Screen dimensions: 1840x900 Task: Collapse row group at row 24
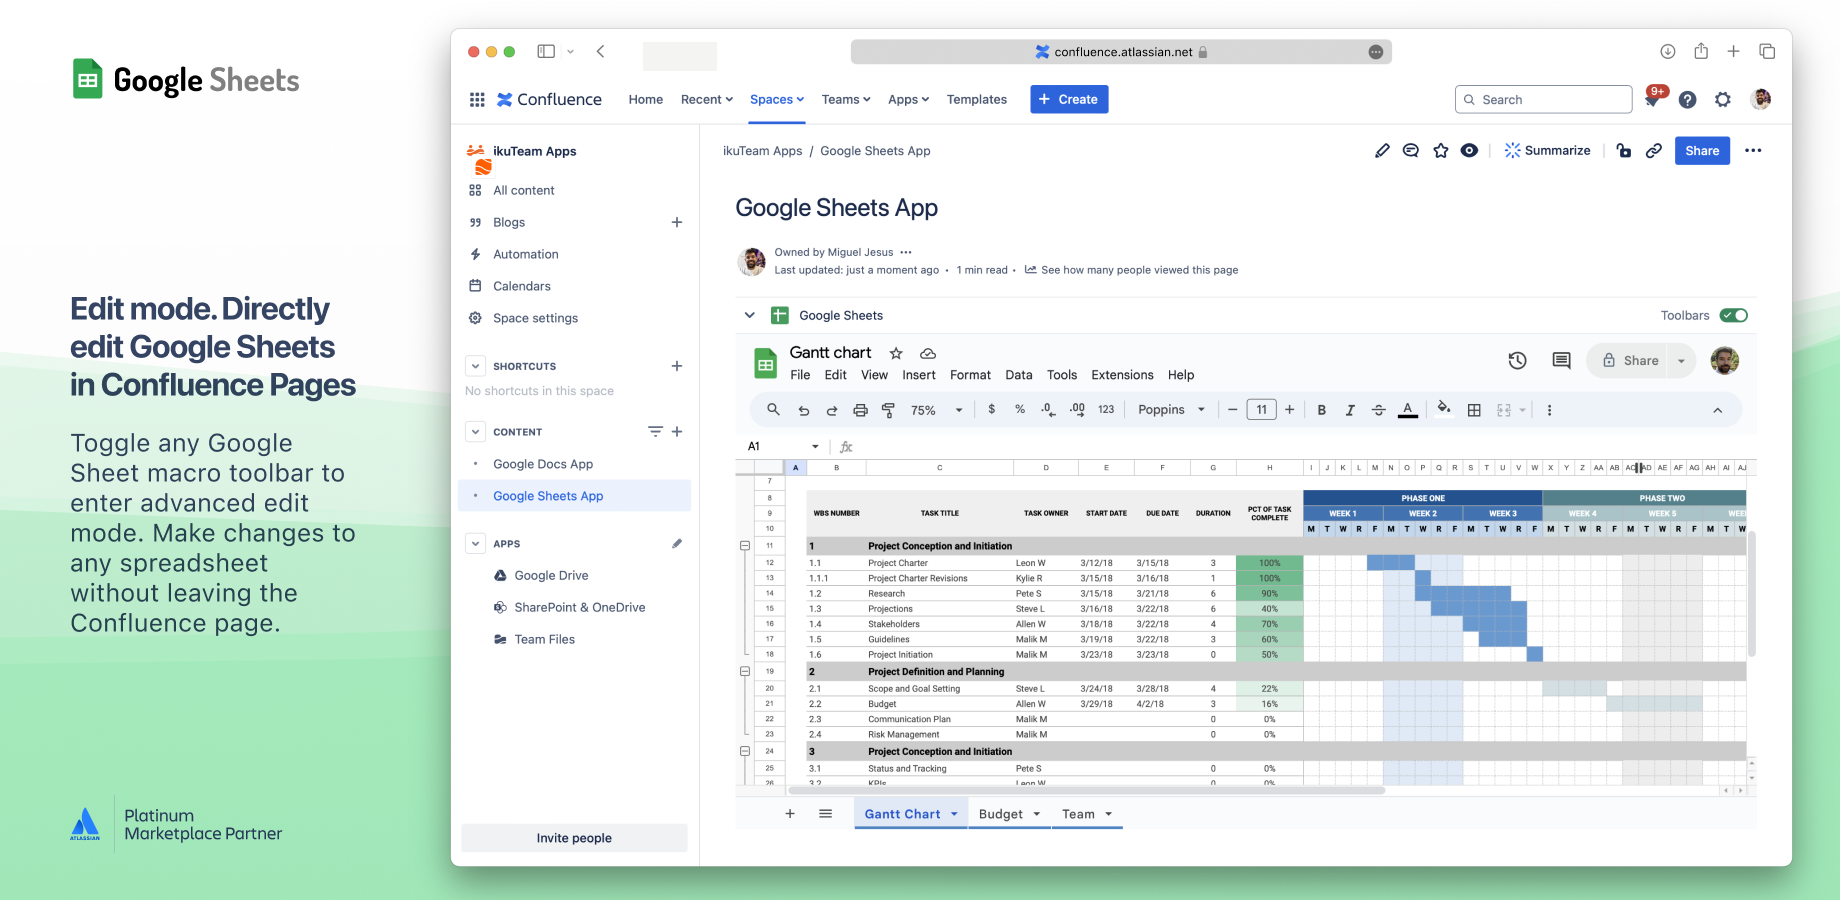[x=745, y=751]
